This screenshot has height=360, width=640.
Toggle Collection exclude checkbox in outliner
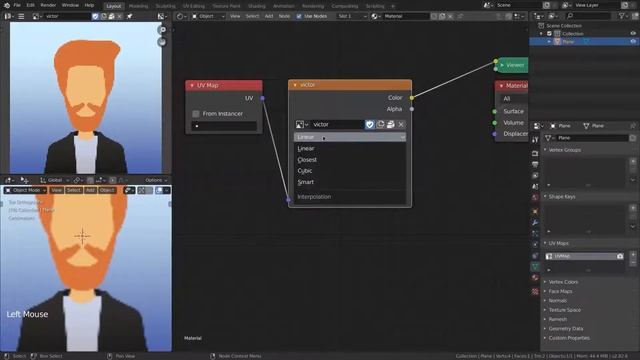[549, 33]
